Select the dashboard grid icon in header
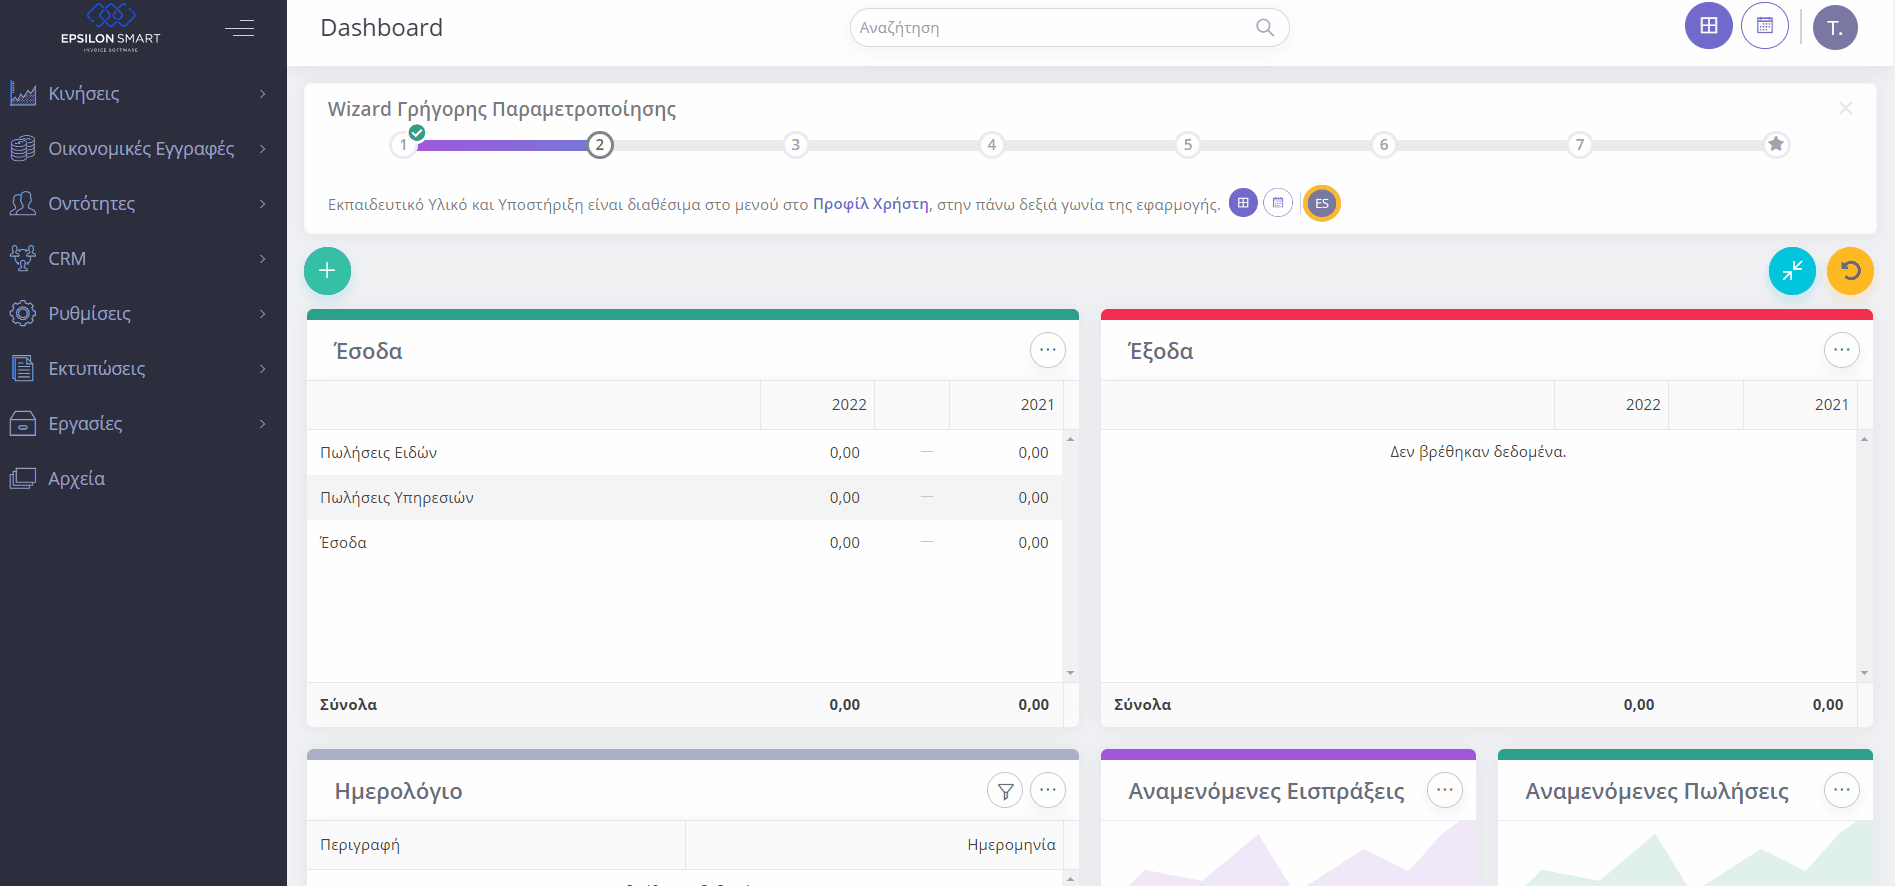The image size is (1895, 886). coord(1708,26)
